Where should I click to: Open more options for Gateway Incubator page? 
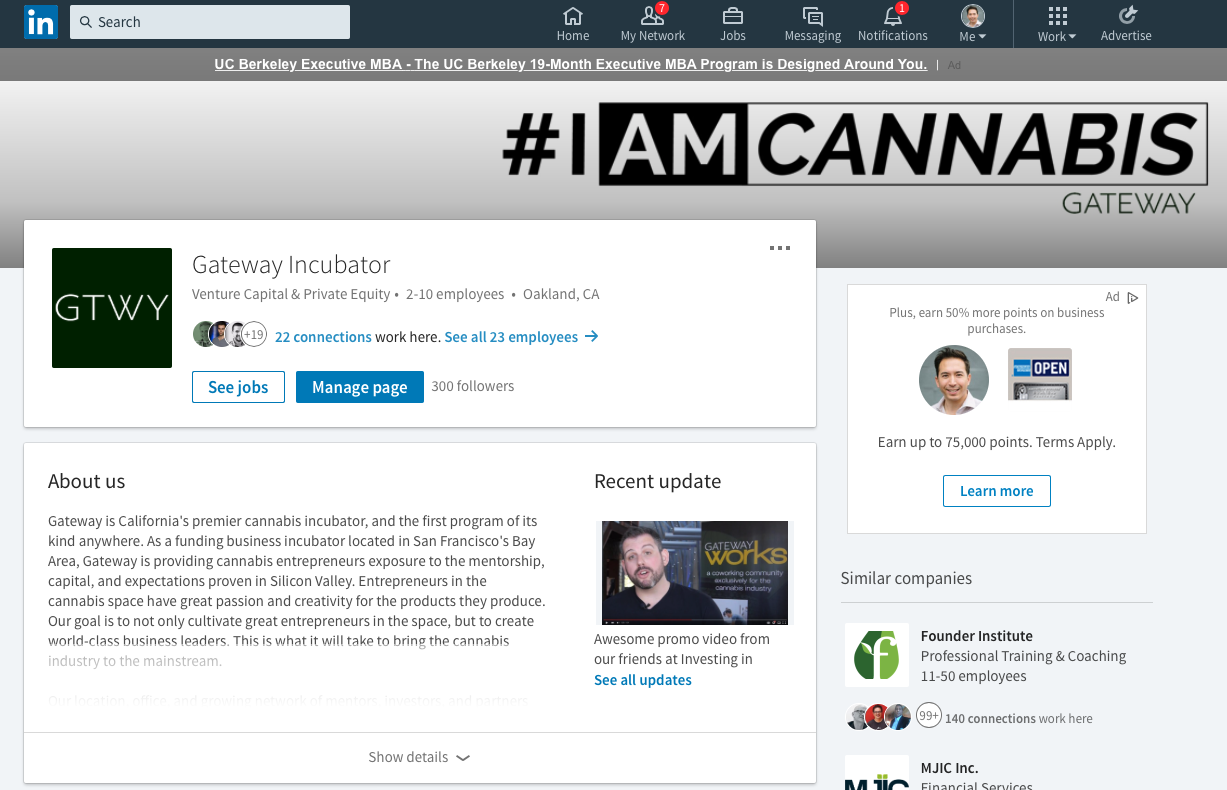[780, 247]
